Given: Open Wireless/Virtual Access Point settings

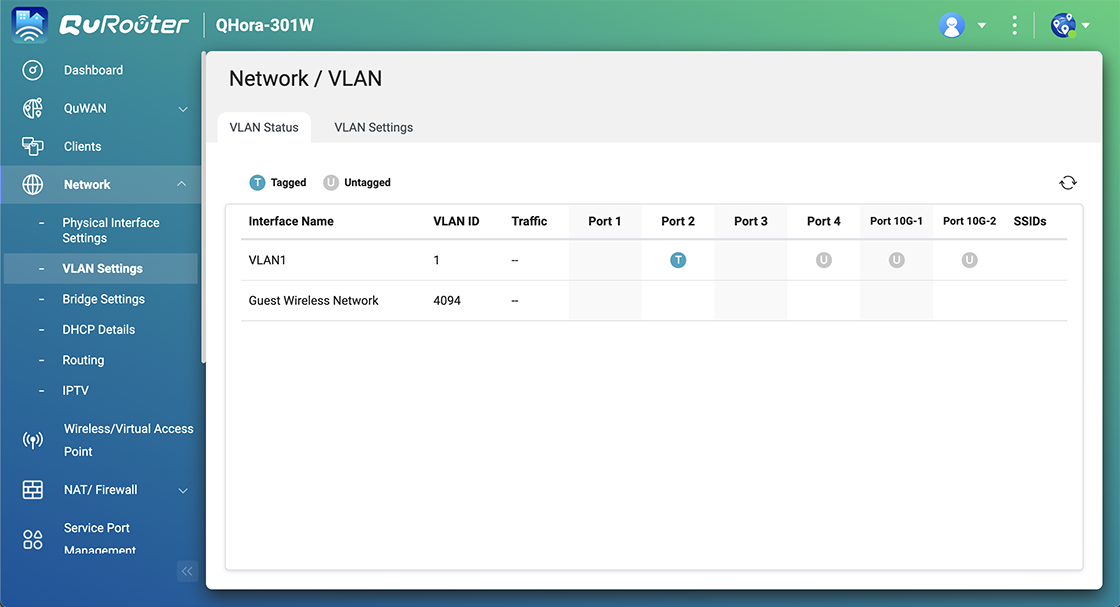Looking at the screenshot, I should (x=128, y=440).
